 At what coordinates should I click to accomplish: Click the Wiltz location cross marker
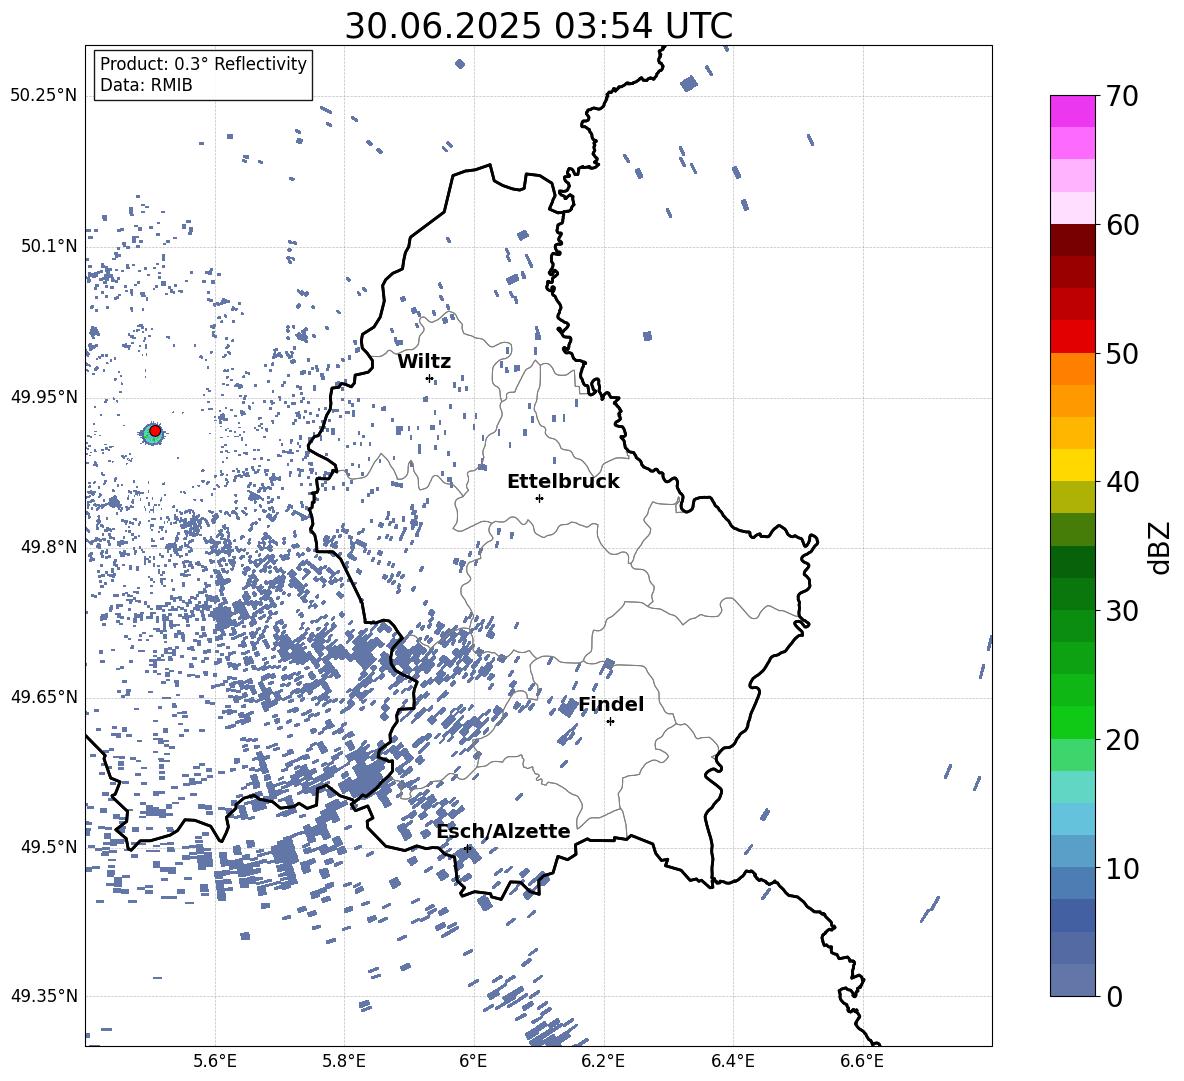coord(430,378)
